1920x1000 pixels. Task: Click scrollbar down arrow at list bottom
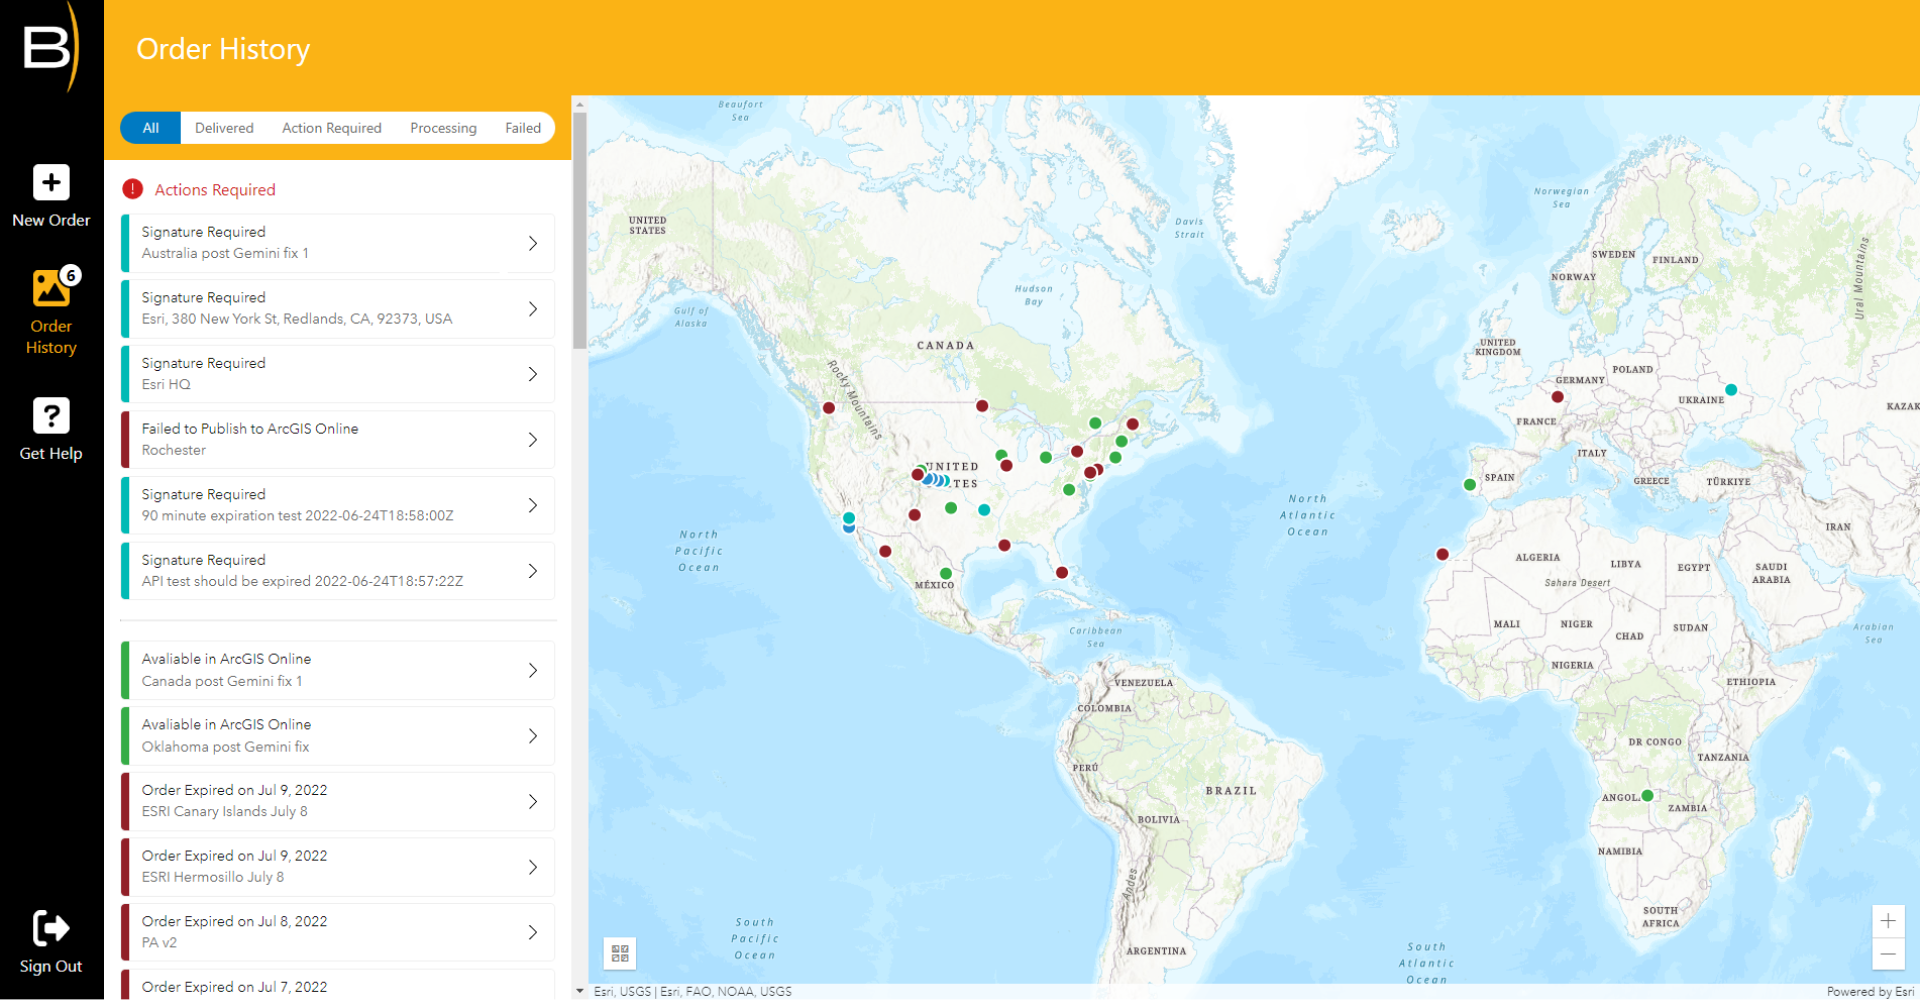click(580, 991)
